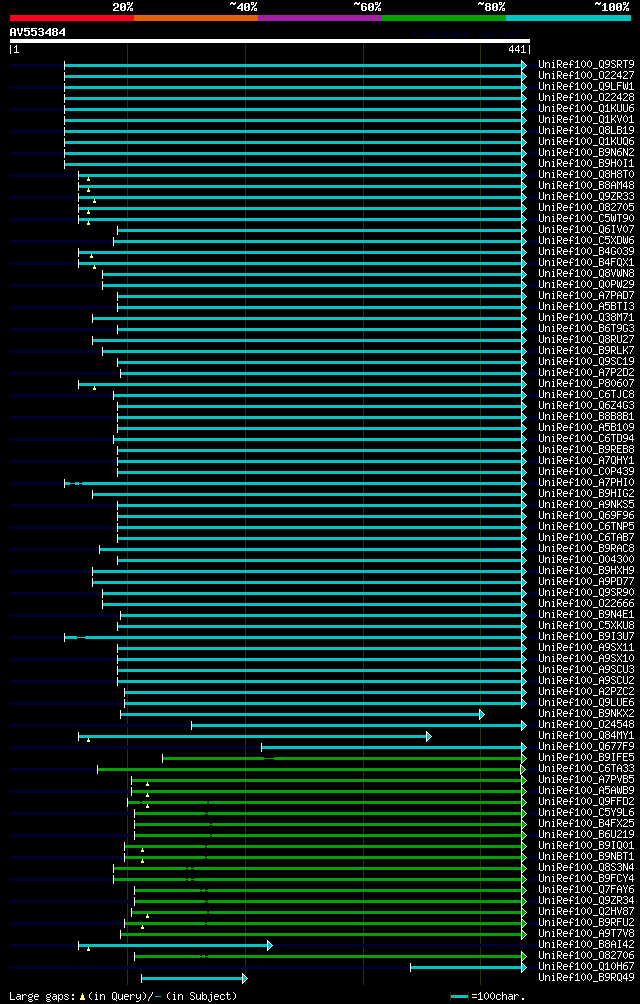This screenshot has height=1004, width=640.
Task: Select hit label UniRef100_O04300
Action: tap(586, 560)
